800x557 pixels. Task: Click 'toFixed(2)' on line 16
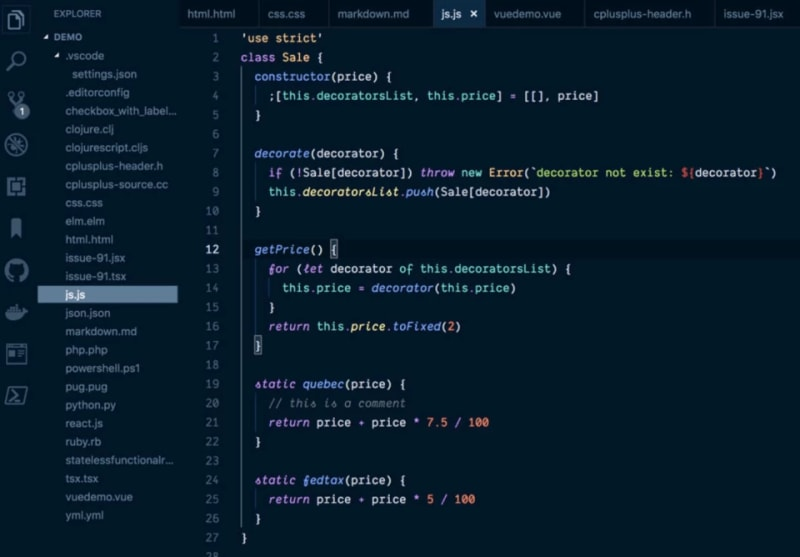427,326
